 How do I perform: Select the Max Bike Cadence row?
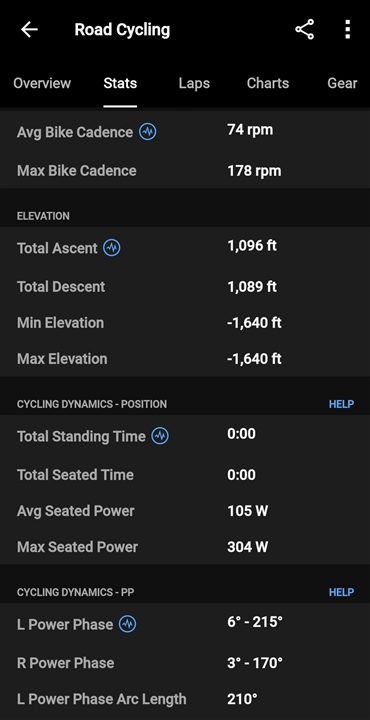pos(185,171)
